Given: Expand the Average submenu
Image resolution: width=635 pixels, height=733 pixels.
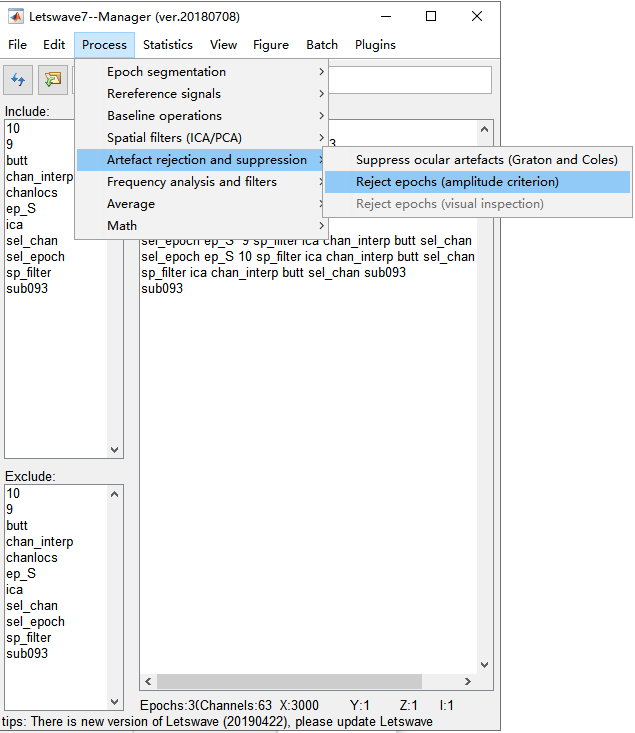Looking at the screenshot, I should click(202, 204).
